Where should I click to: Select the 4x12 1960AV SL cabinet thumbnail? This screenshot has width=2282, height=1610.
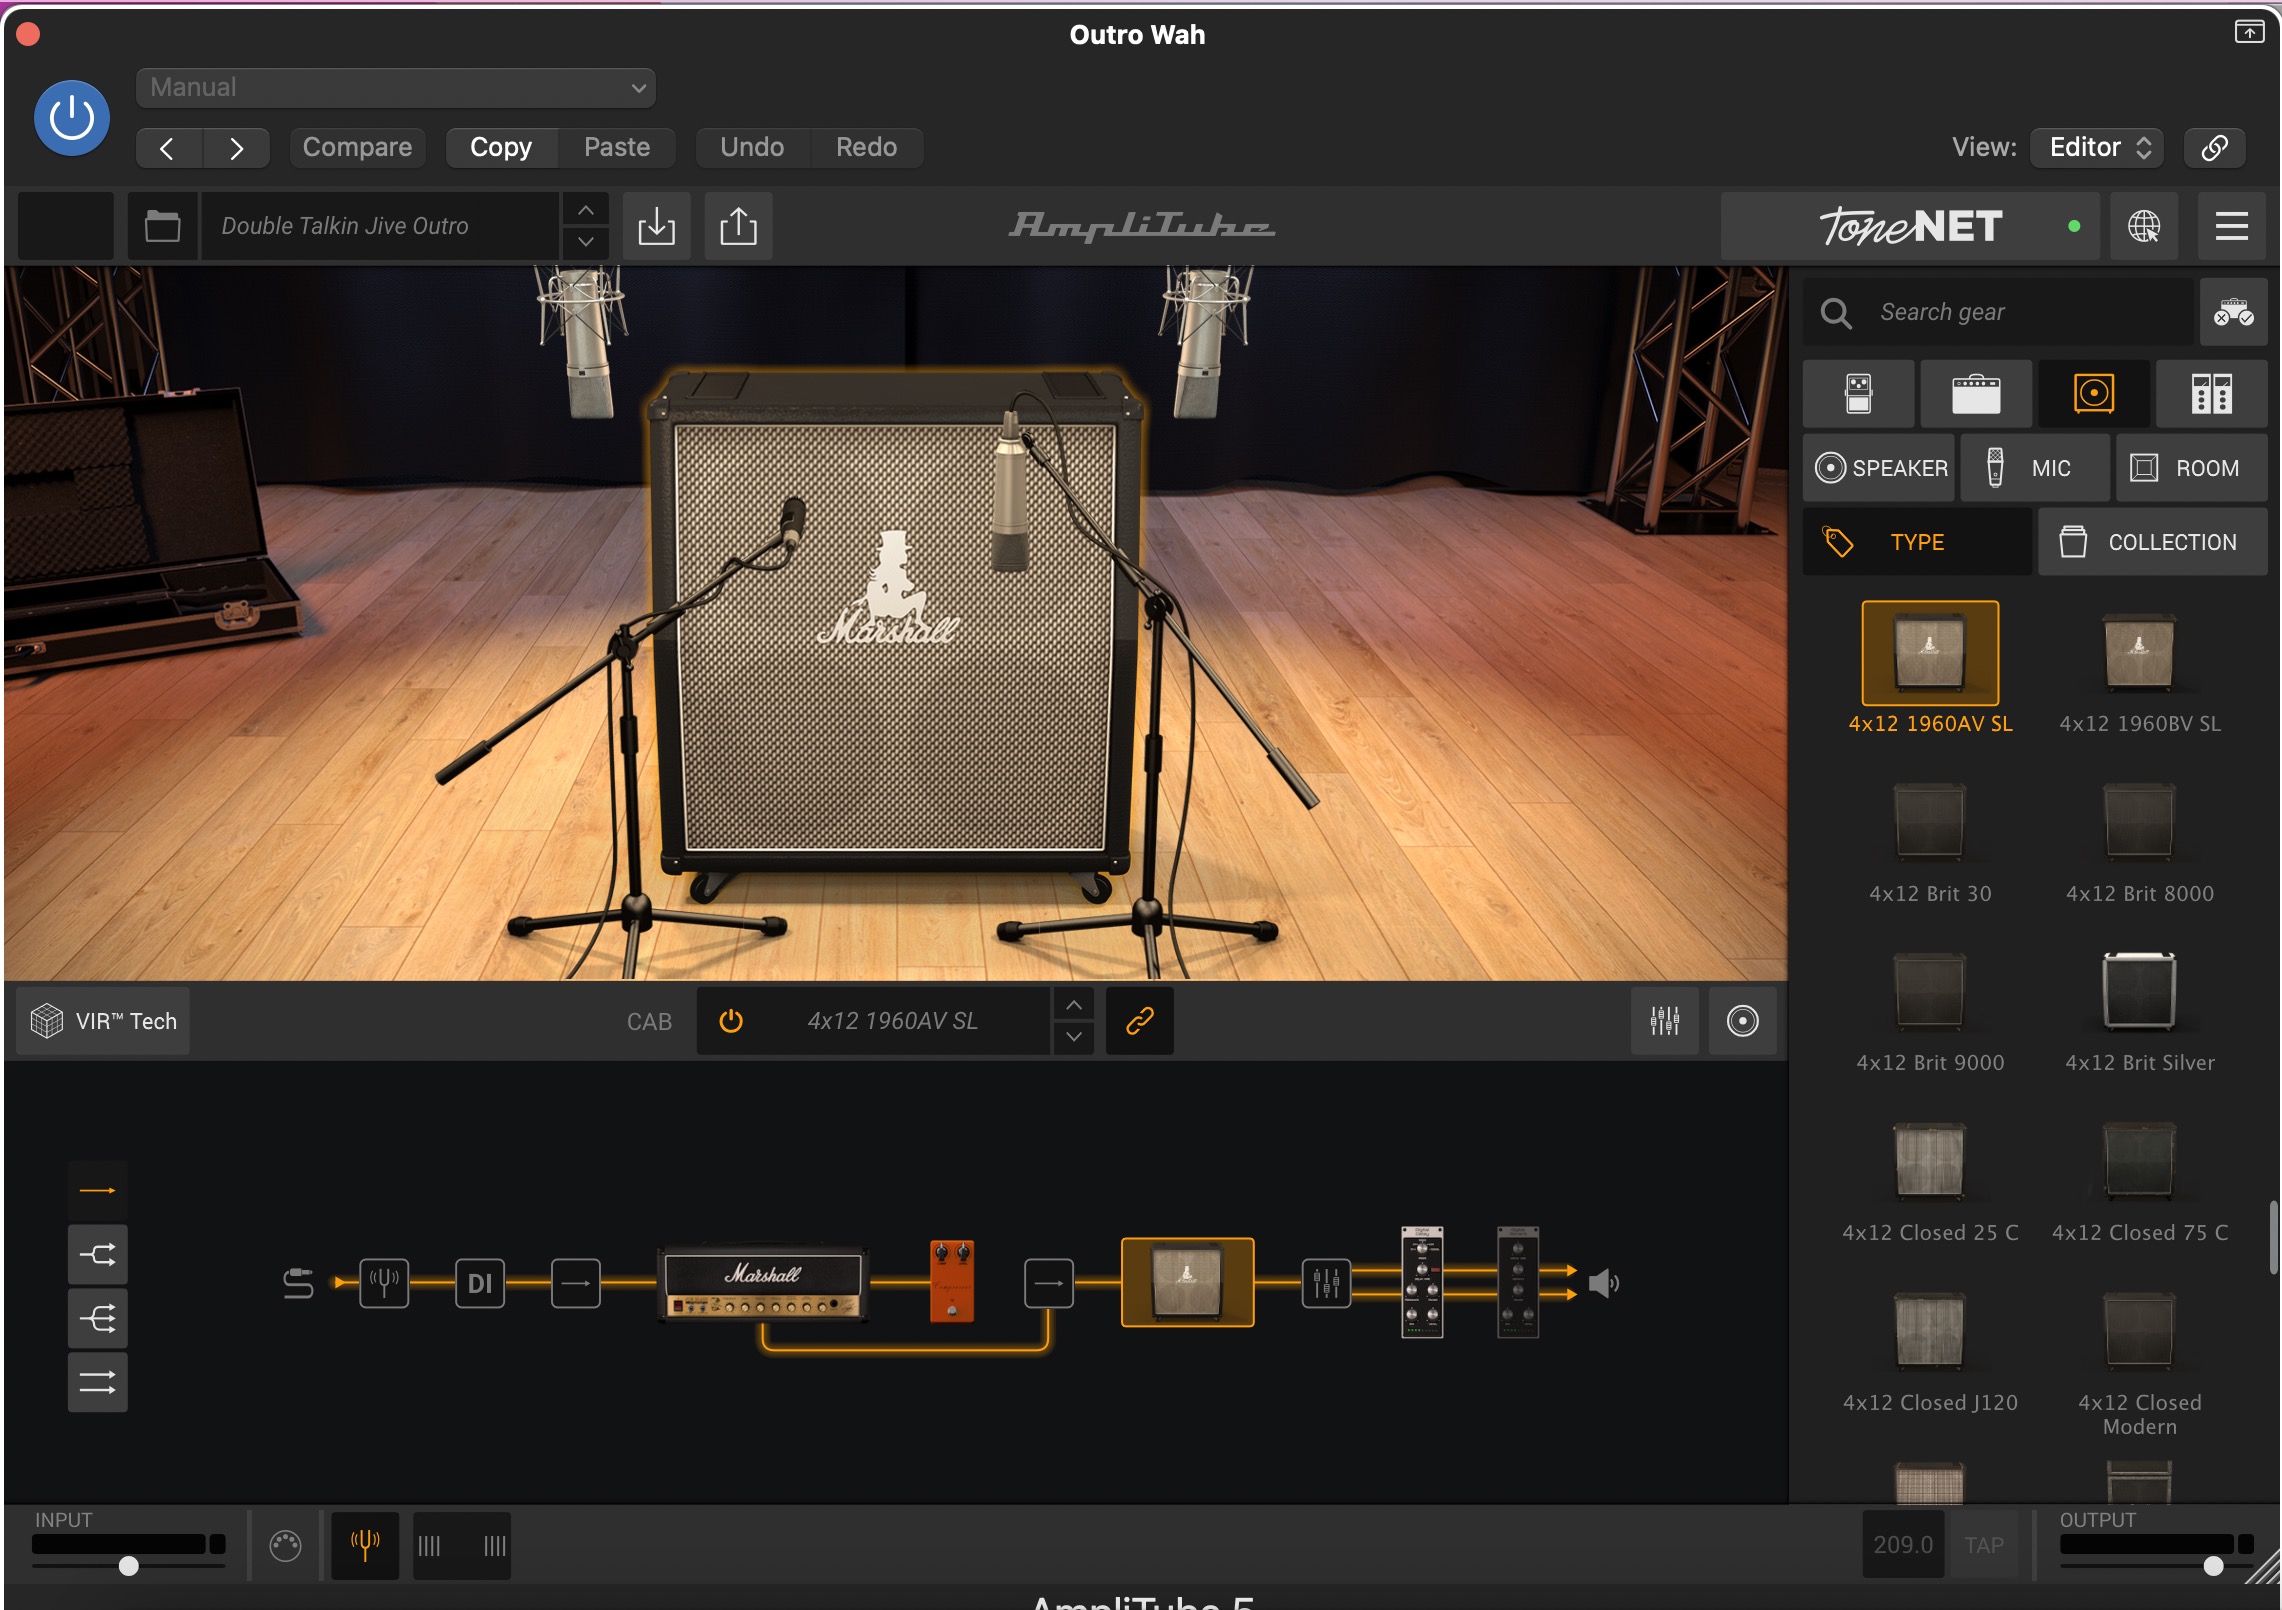tap(1930, 653)
